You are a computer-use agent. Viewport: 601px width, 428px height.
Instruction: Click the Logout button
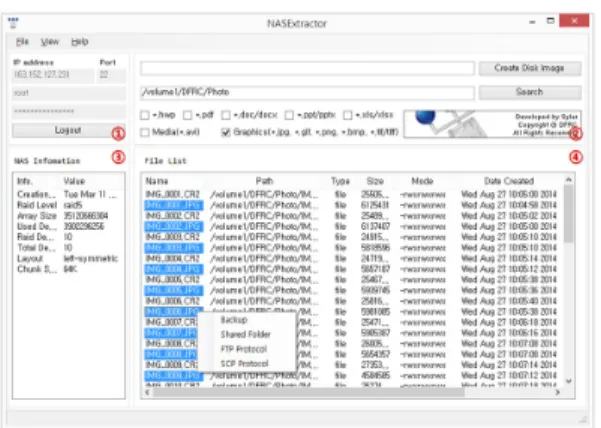click(68, 130)
